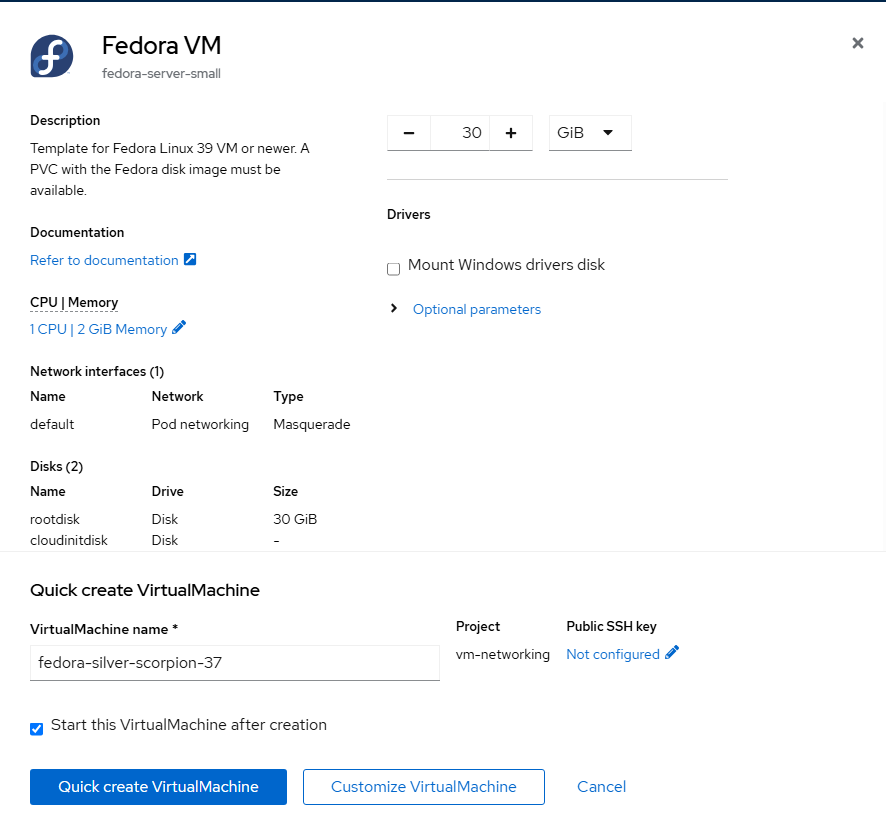Viewport: 886px width, 829px height.
Task: Increase disk size with plus button
Action: tap(511, 133)
